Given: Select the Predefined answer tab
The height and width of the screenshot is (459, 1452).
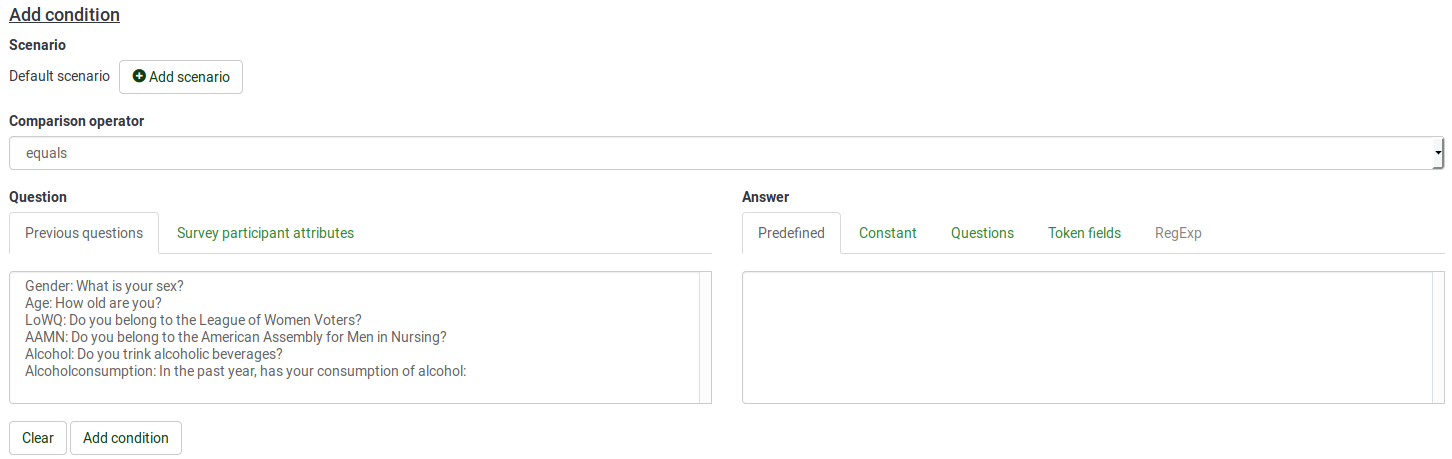Looking at the screenshot, I should (791, 233).
